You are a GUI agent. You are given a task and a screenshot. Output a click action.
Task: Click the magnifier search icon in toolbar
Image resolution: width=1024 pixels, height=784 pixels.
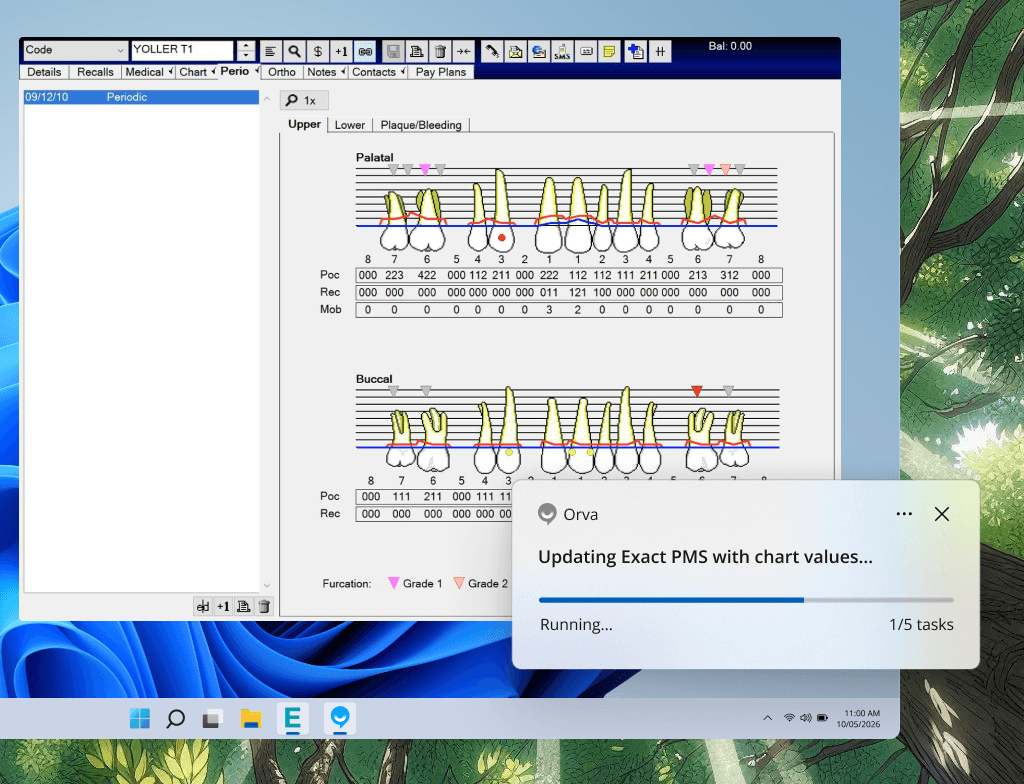[294, 51]
